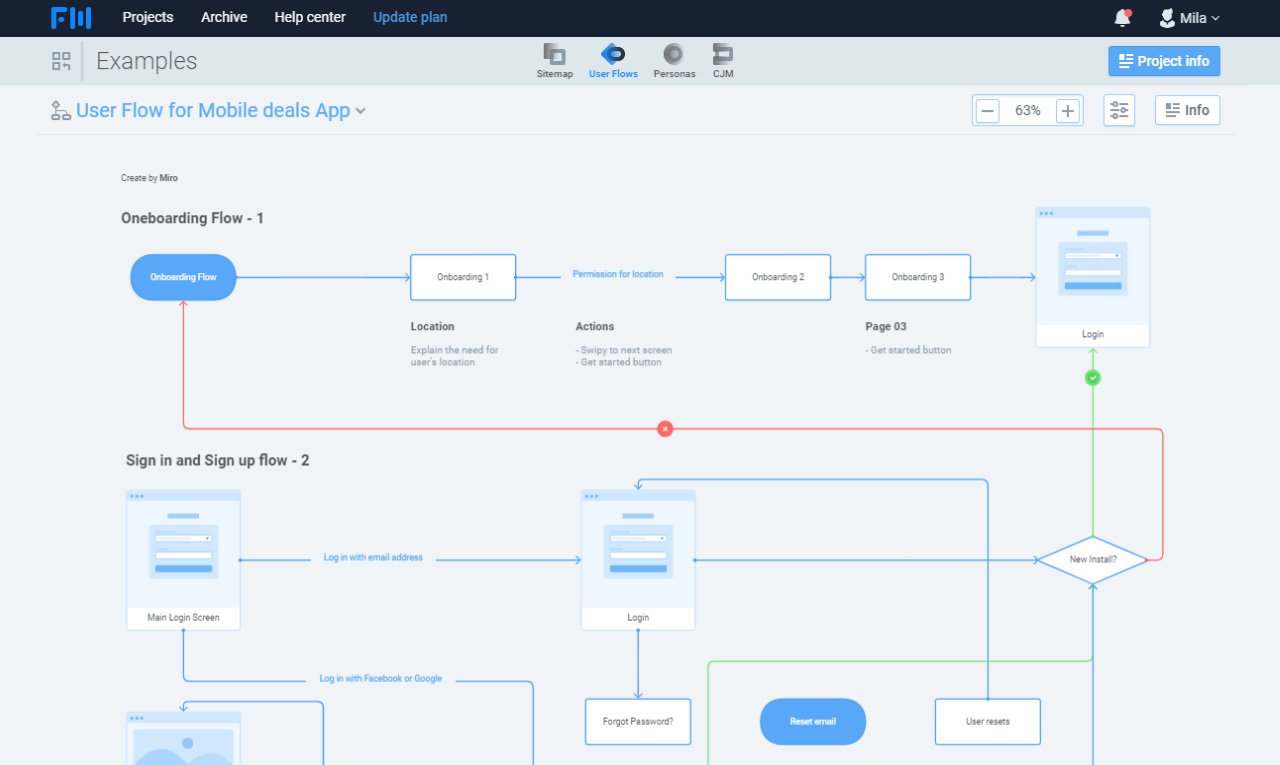Screen dimensions: 1280x765
Task: Switch to the CJM tool
Action: [723, 61]
